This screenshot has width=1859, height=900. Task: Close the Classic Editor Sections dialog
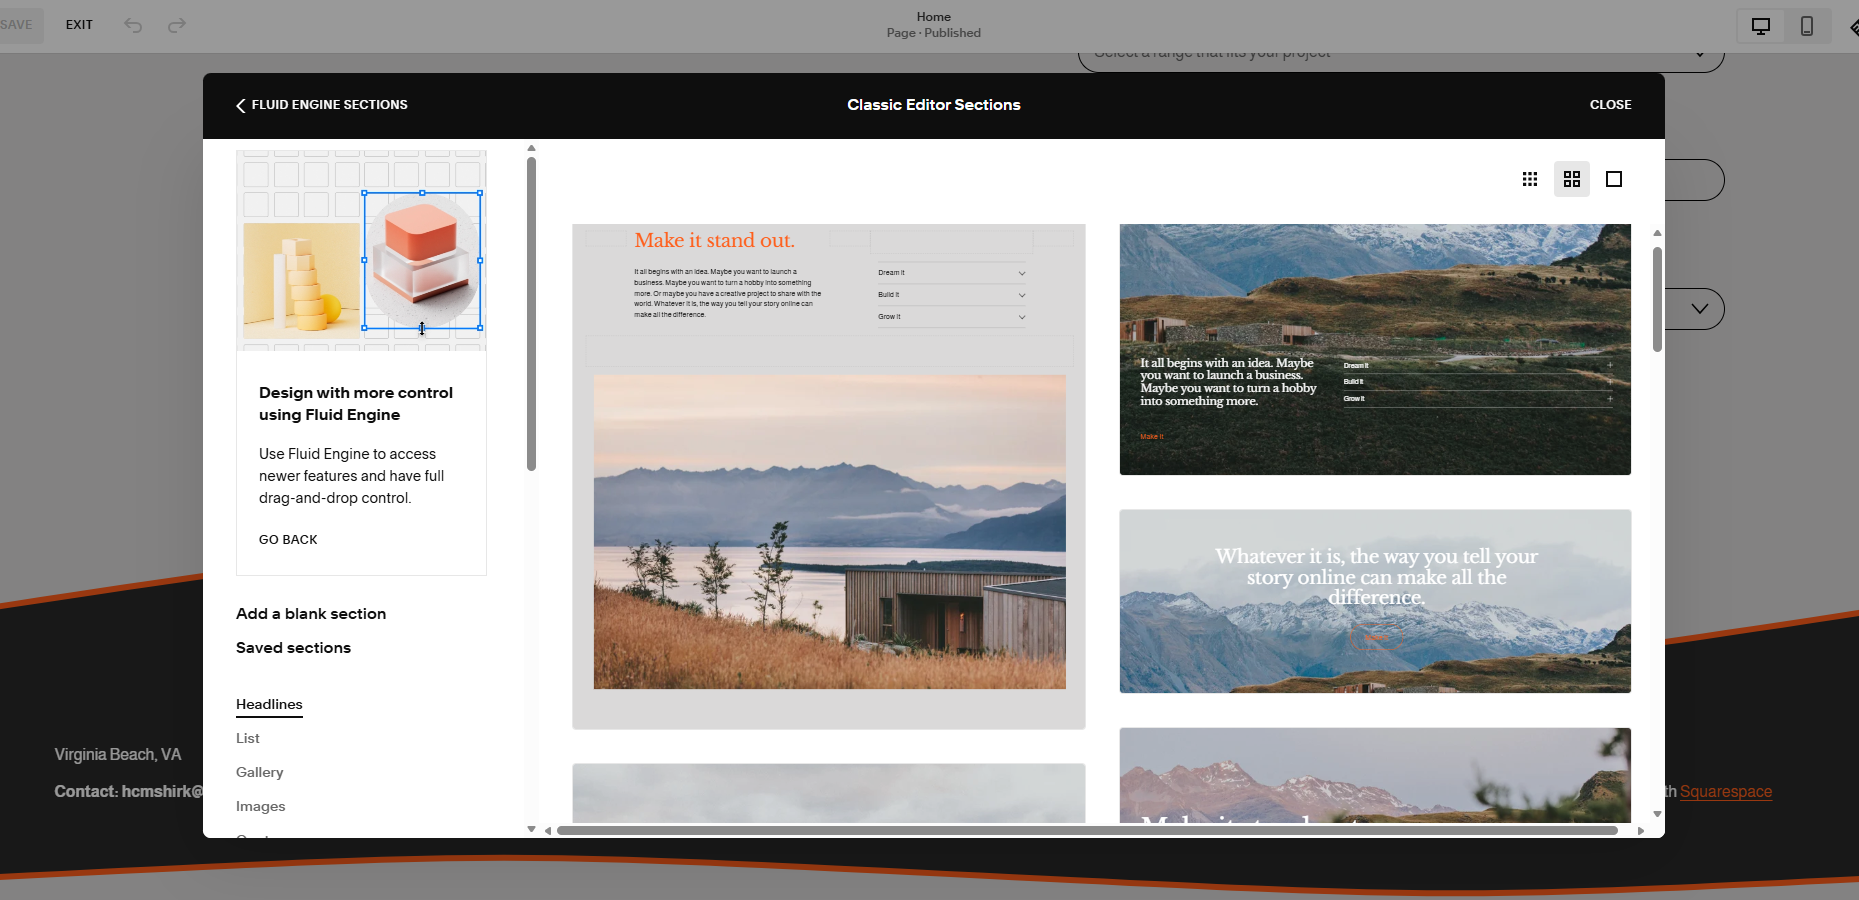(x=1610, y=105)
